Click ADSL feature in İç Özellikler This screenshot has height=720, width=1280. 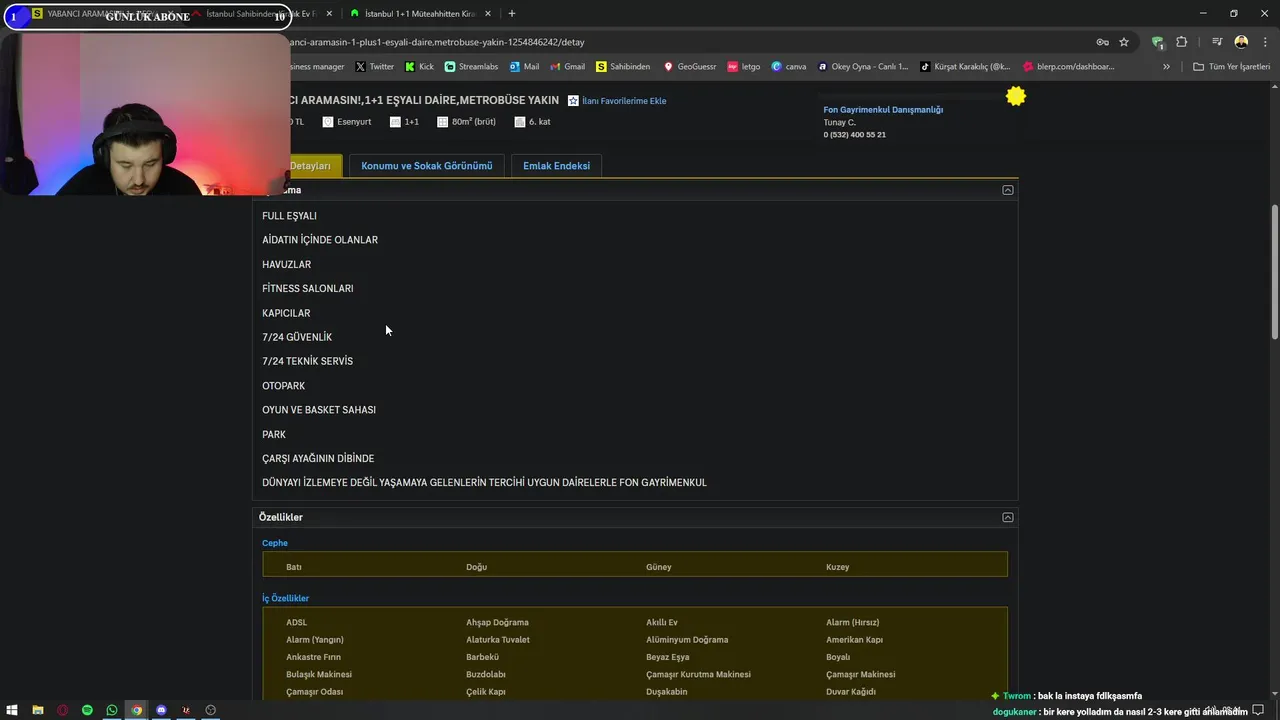(x=296, y=622)
